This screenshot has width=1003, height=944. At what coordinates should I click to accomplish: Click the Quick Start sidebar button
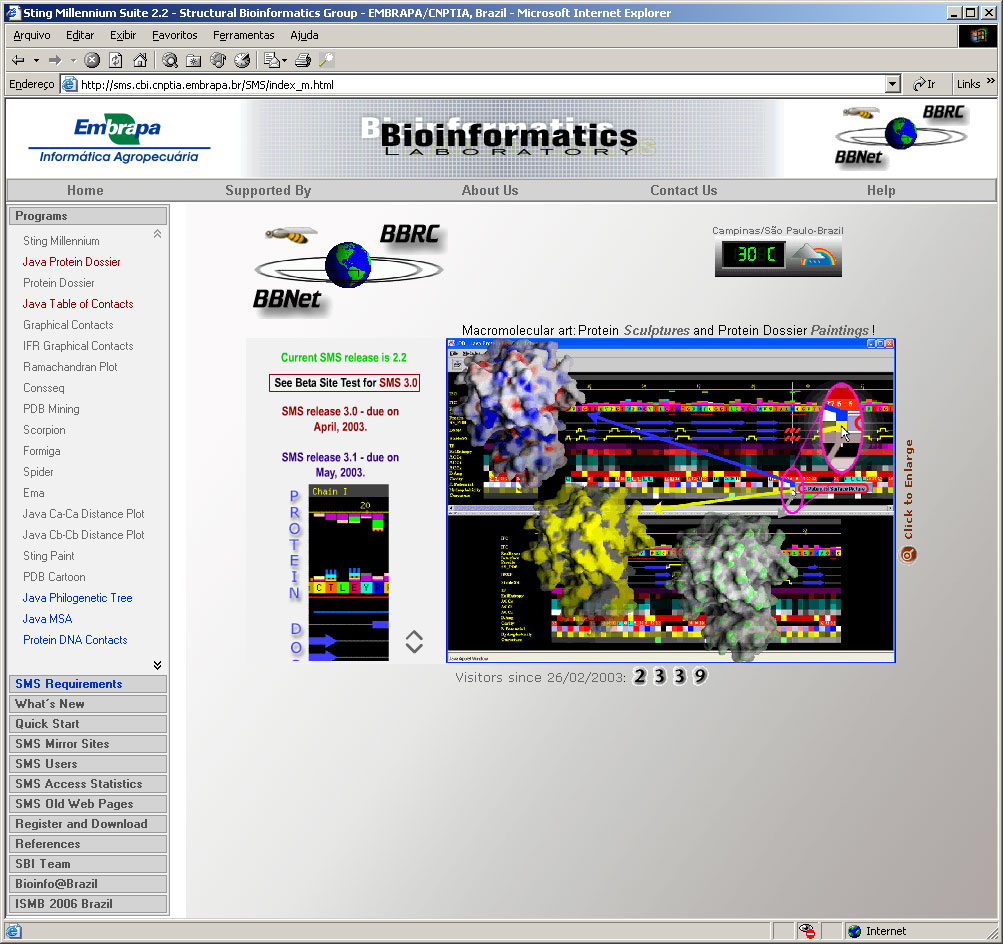coord(88,724)
